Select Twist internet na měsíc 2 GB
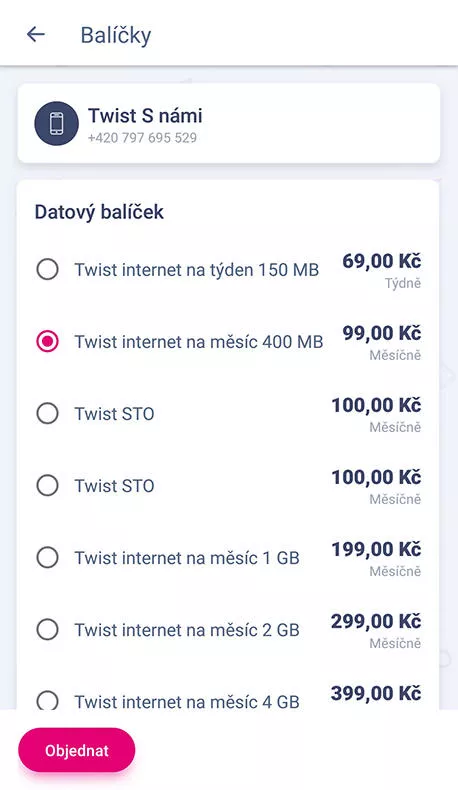This screenshot has width=458, height=790. tap(47, 629)
